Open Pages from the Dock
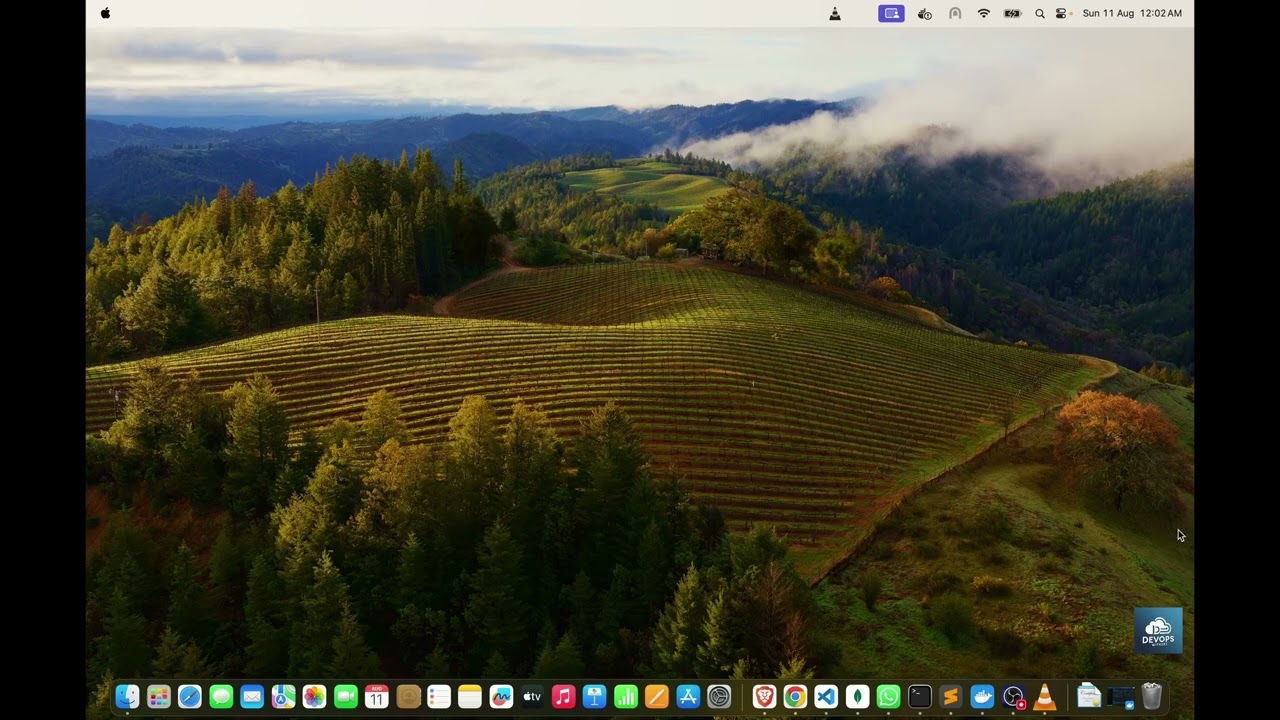Viewport: 1280px width, 720px height. click(657, 697)
